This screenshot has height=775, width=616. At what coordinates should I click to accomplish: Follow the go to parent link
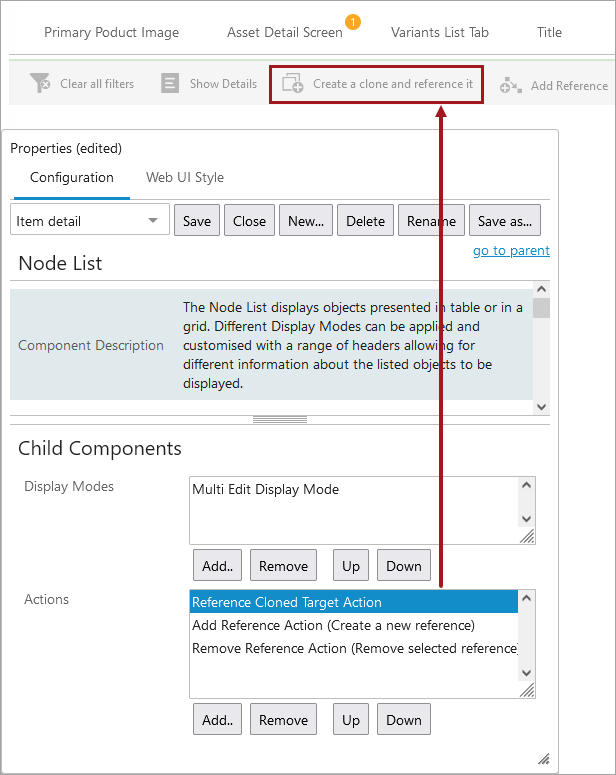pos(511,251)
